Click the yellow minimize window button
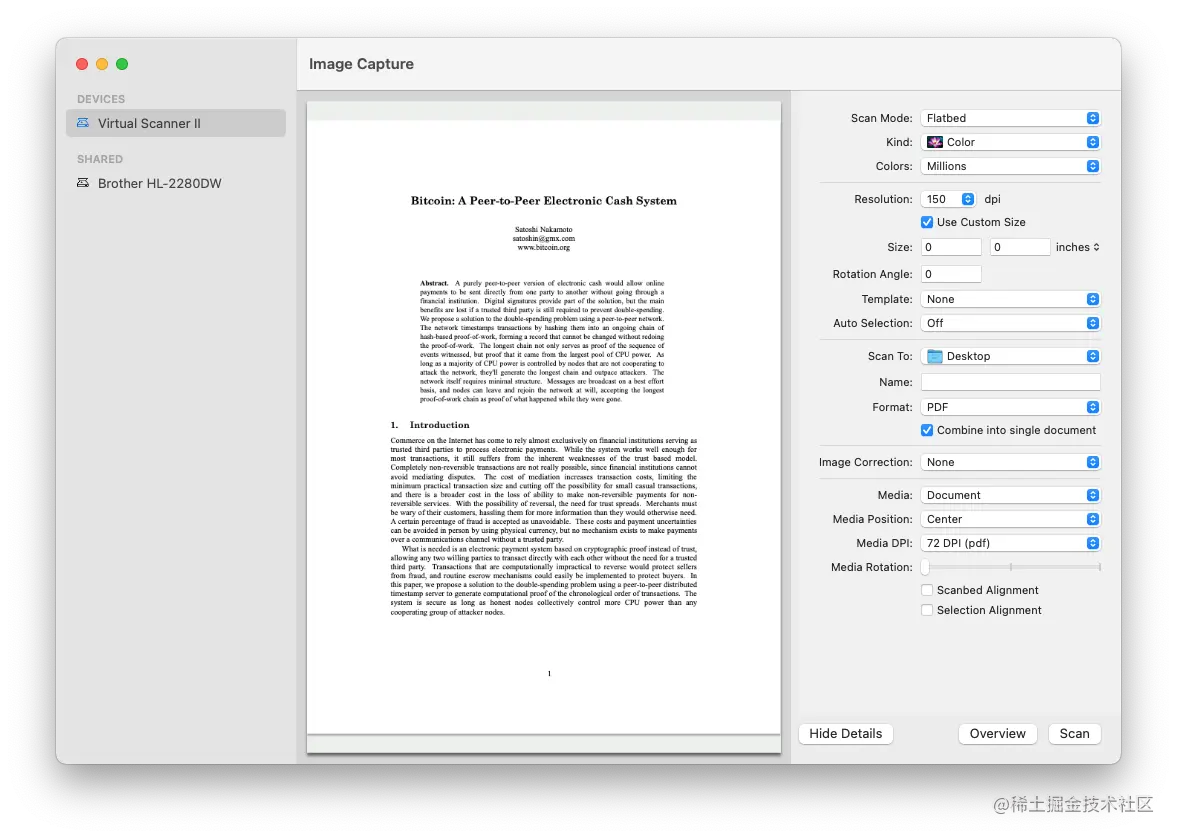This screenshot has height=838, width=1177. click(x=102, y=64)
